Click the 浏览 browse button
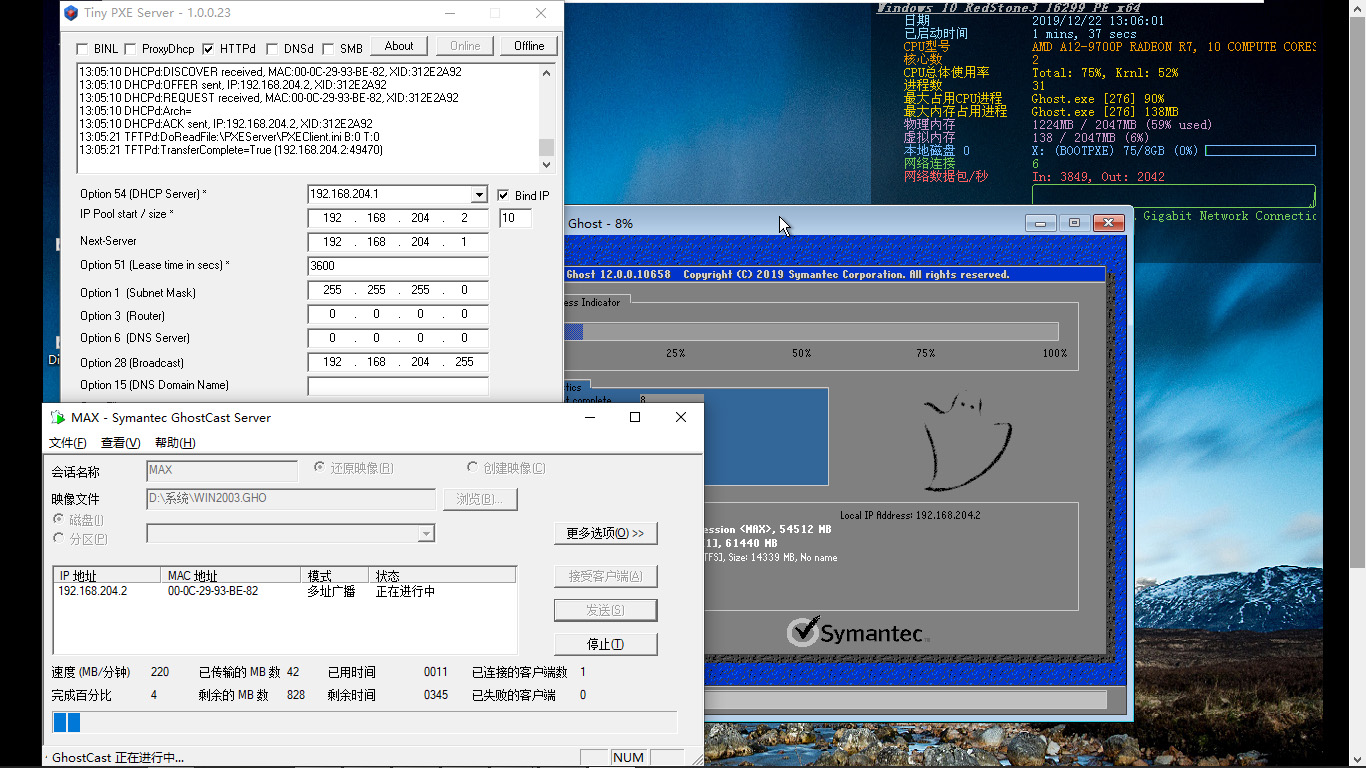This screenshot has width=1366, height=768. point(479,498)
